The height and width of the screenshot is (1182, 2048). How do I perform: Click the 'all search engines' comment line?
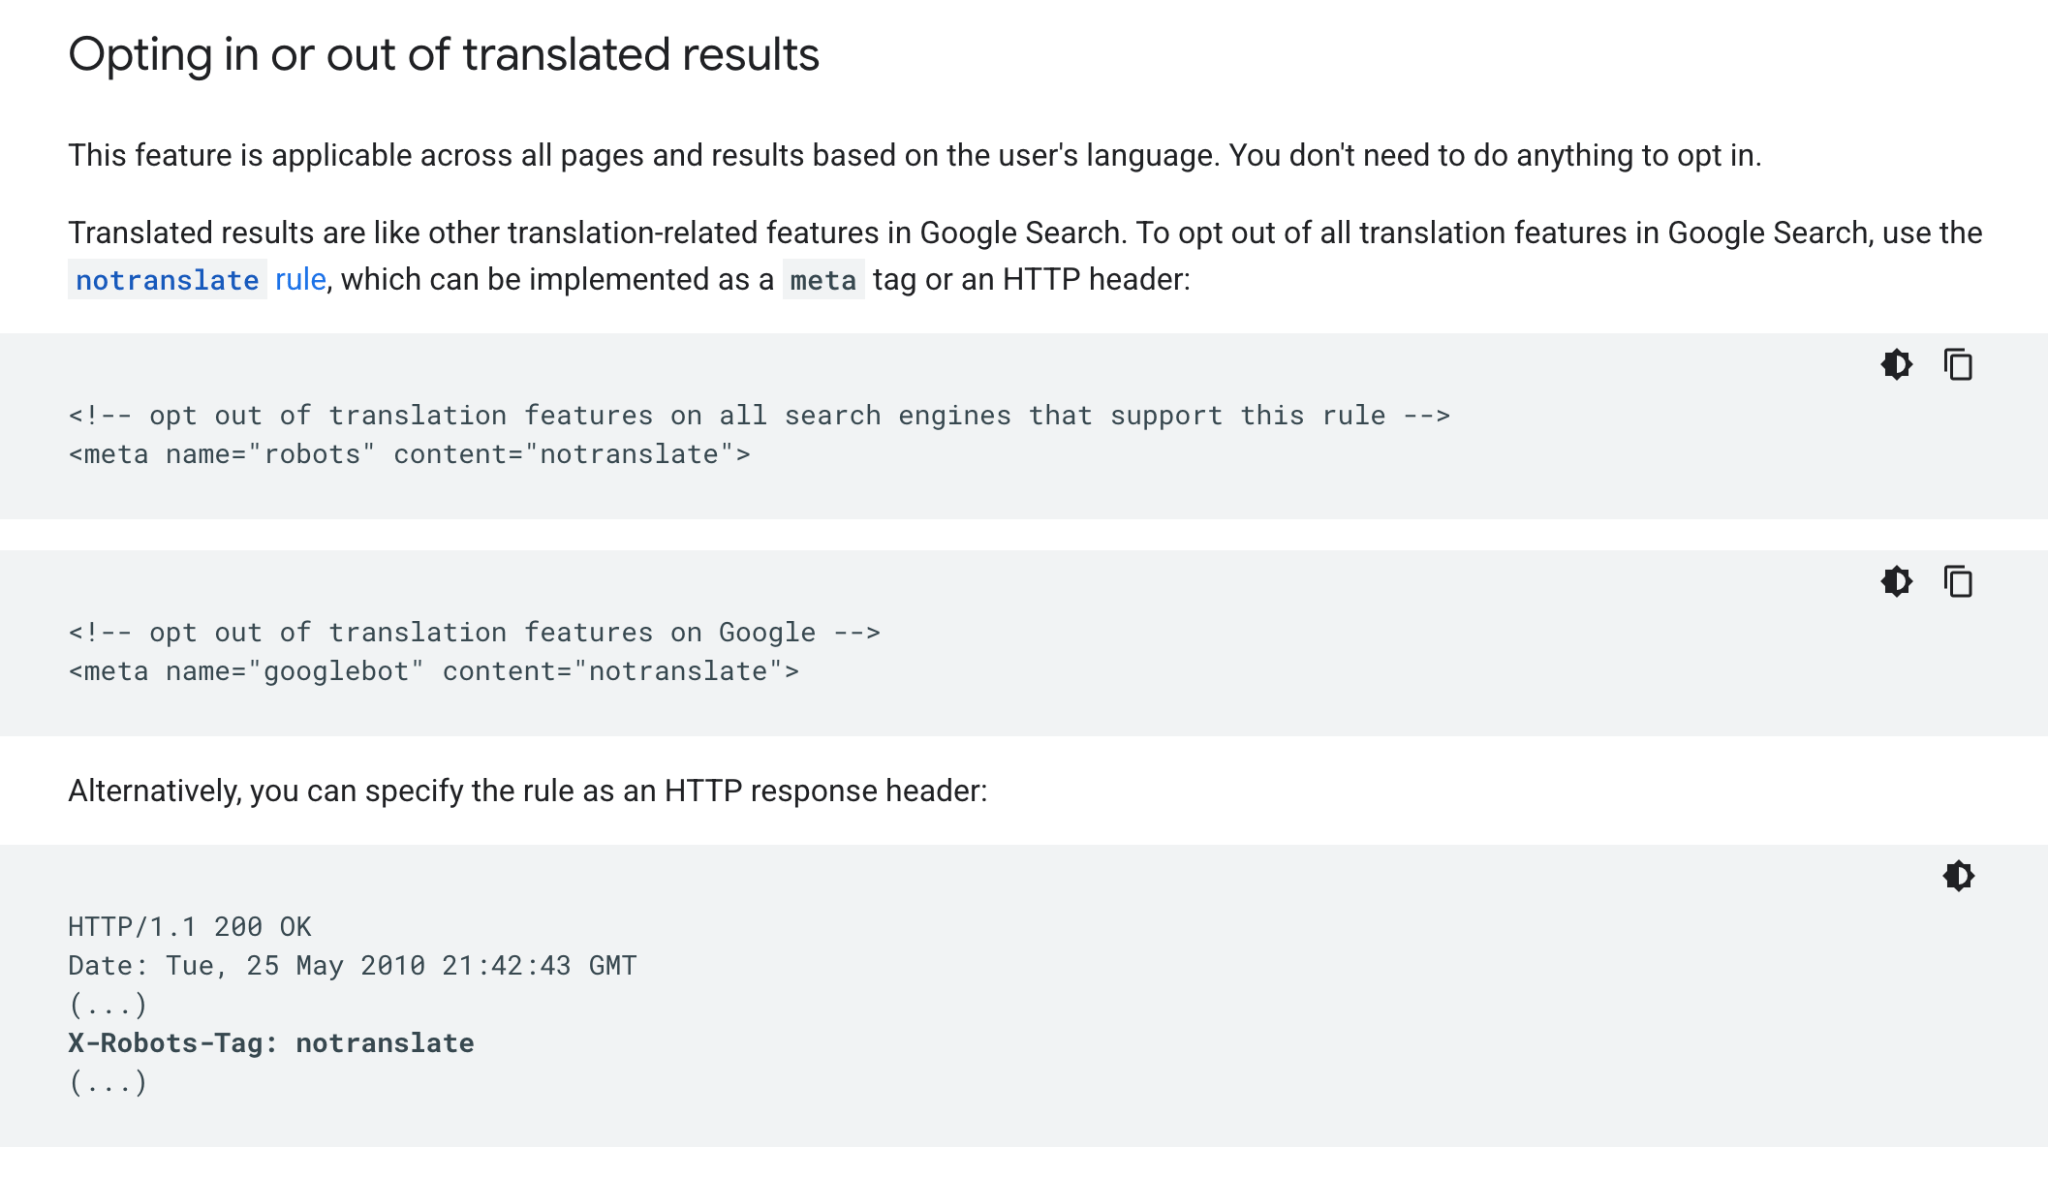758,415
